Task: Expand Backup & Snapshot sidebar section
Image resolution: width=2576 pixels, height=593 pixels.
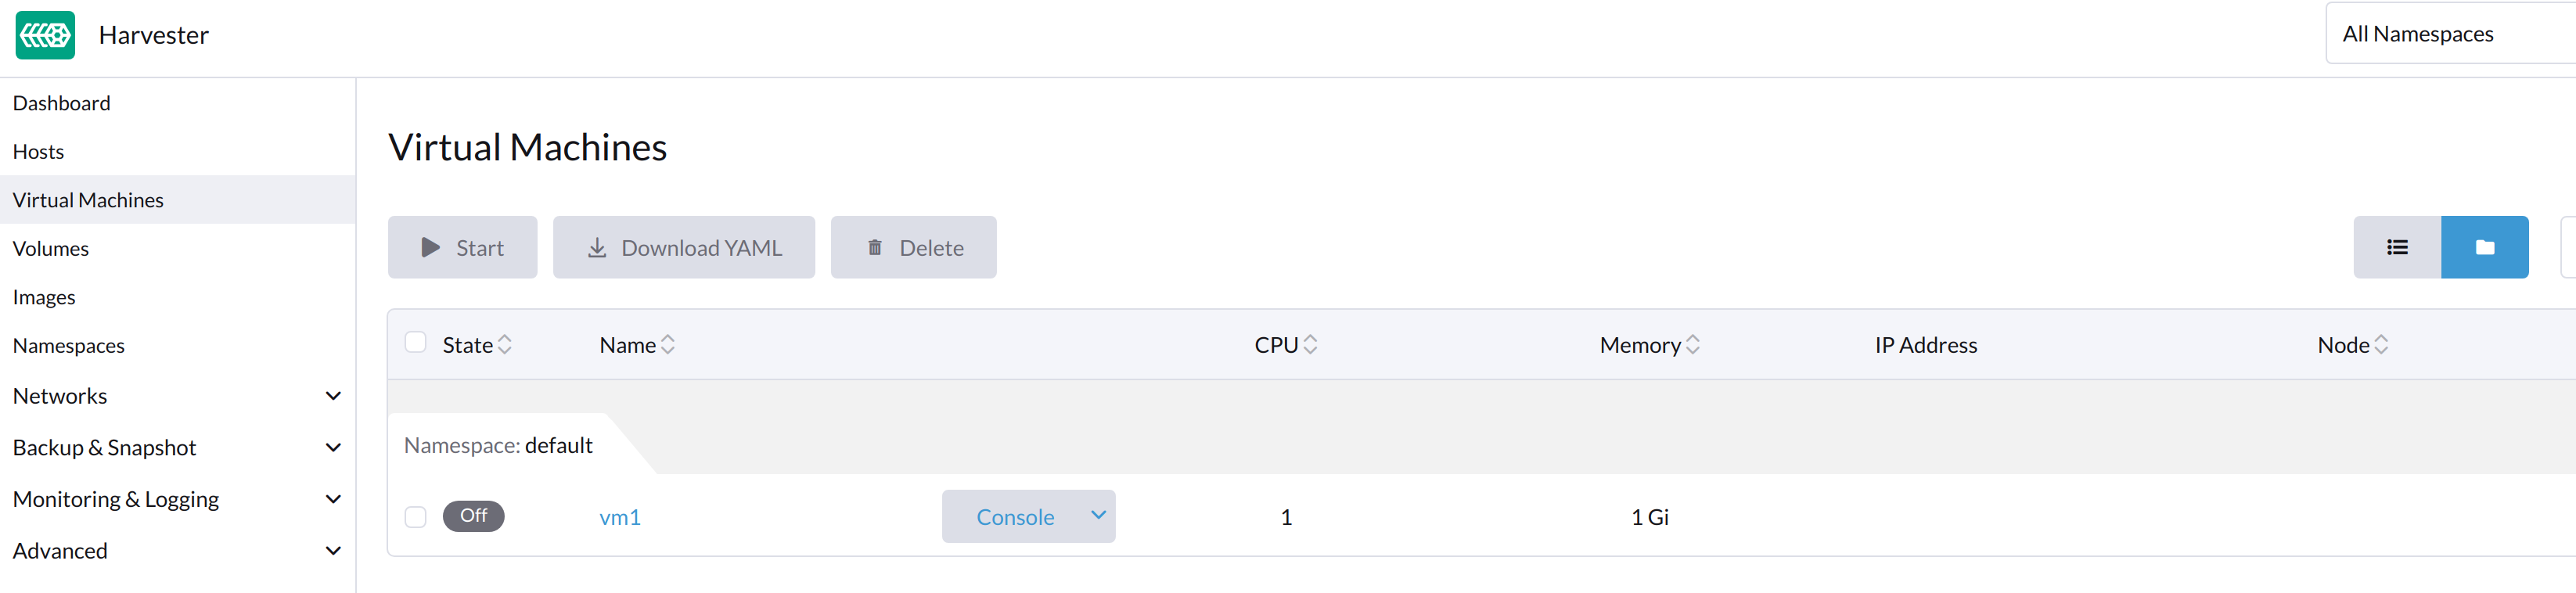Action: (333, 448)
